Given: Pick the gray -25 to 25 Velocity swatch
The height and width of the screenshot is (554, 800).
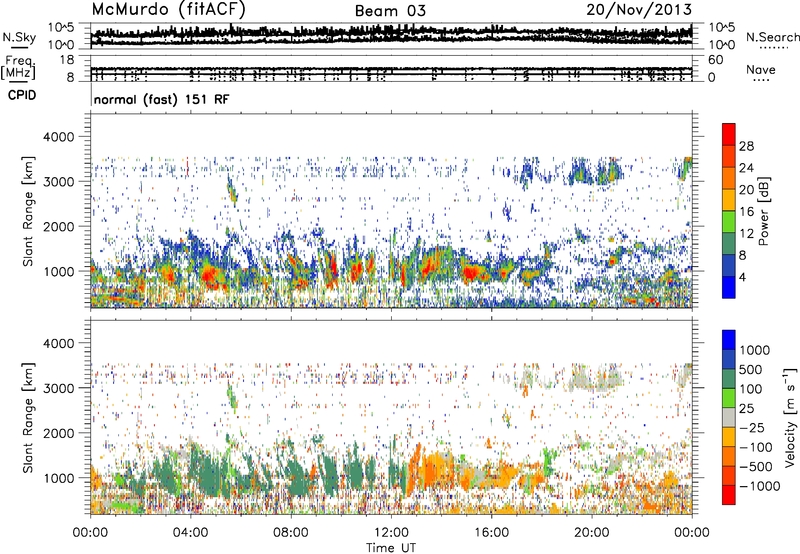Looking at the screenshot, I should click(x=729, y=418).
